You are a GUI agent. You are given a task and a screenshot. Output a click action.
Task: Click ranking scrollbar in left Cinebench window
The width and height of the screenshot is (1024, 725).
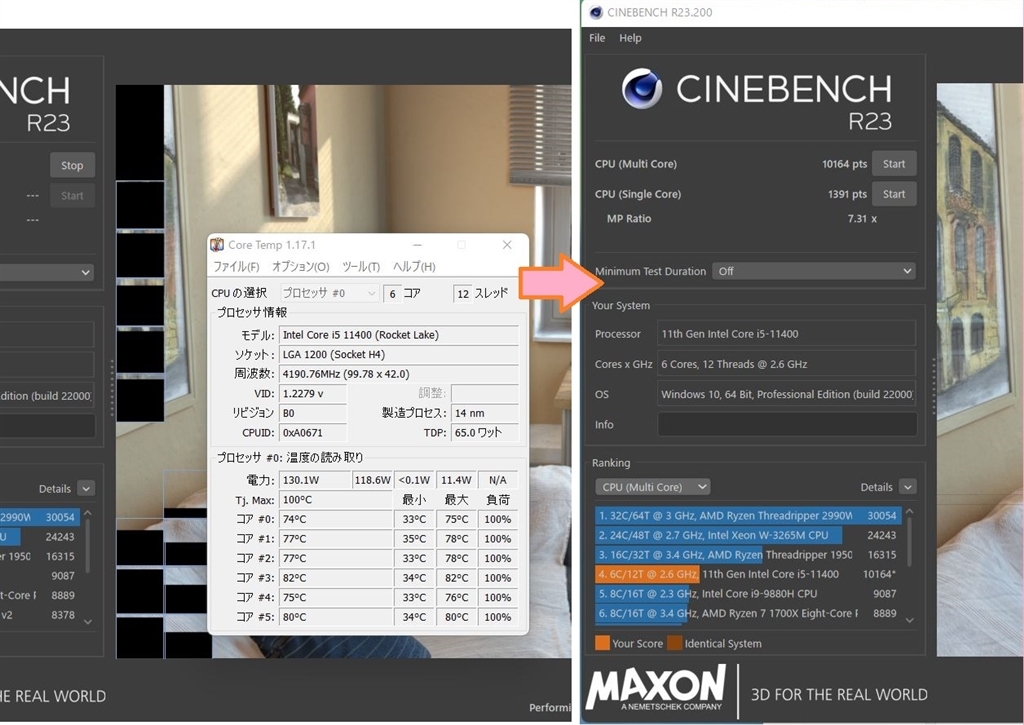[x=88, y=549]
